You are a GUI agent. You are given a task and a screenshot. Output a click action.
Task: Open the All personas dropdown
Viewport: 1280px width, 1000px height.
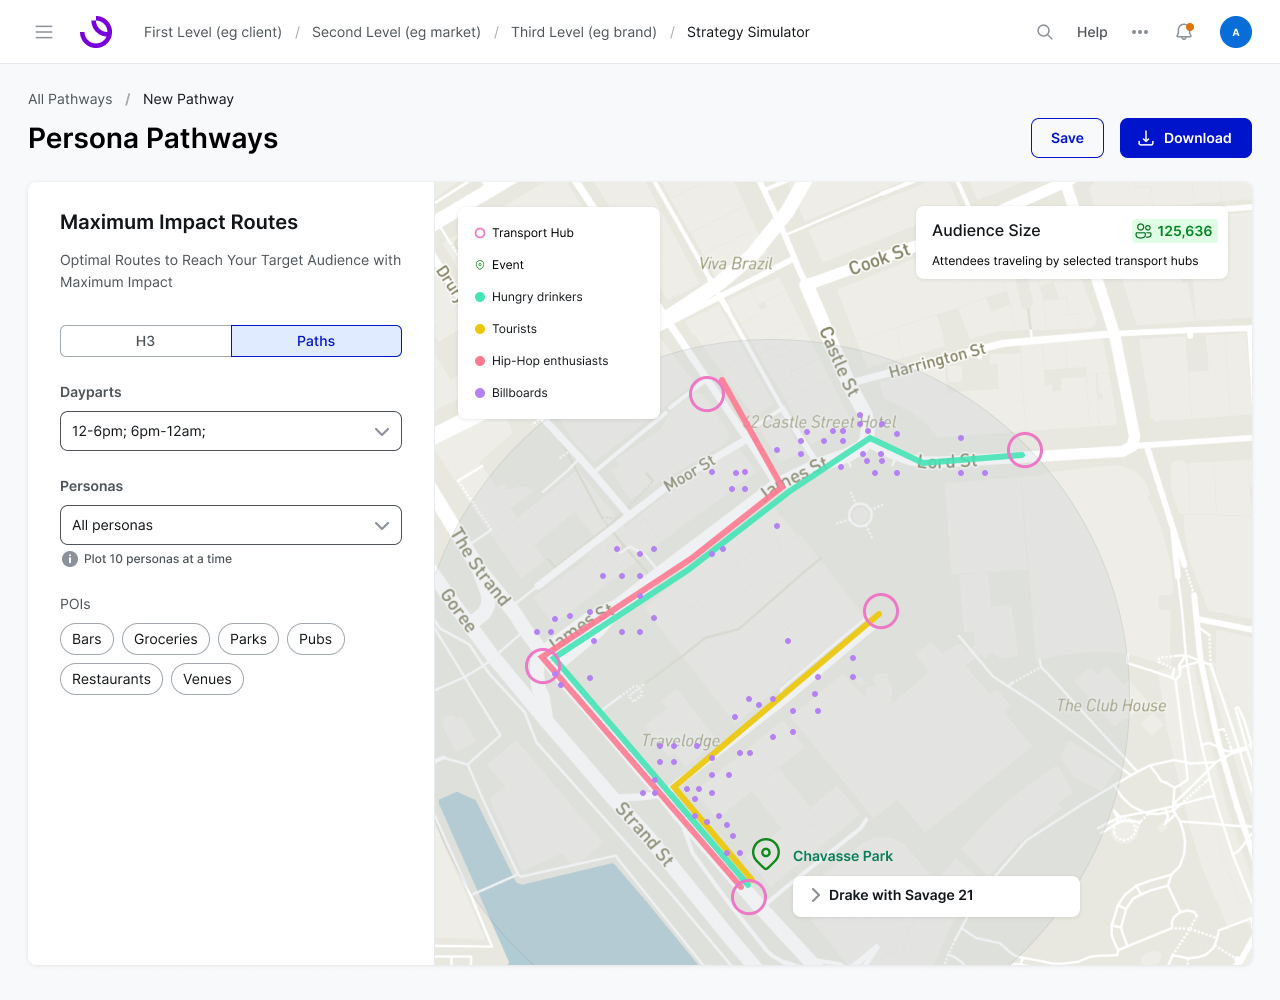point(231,525)
